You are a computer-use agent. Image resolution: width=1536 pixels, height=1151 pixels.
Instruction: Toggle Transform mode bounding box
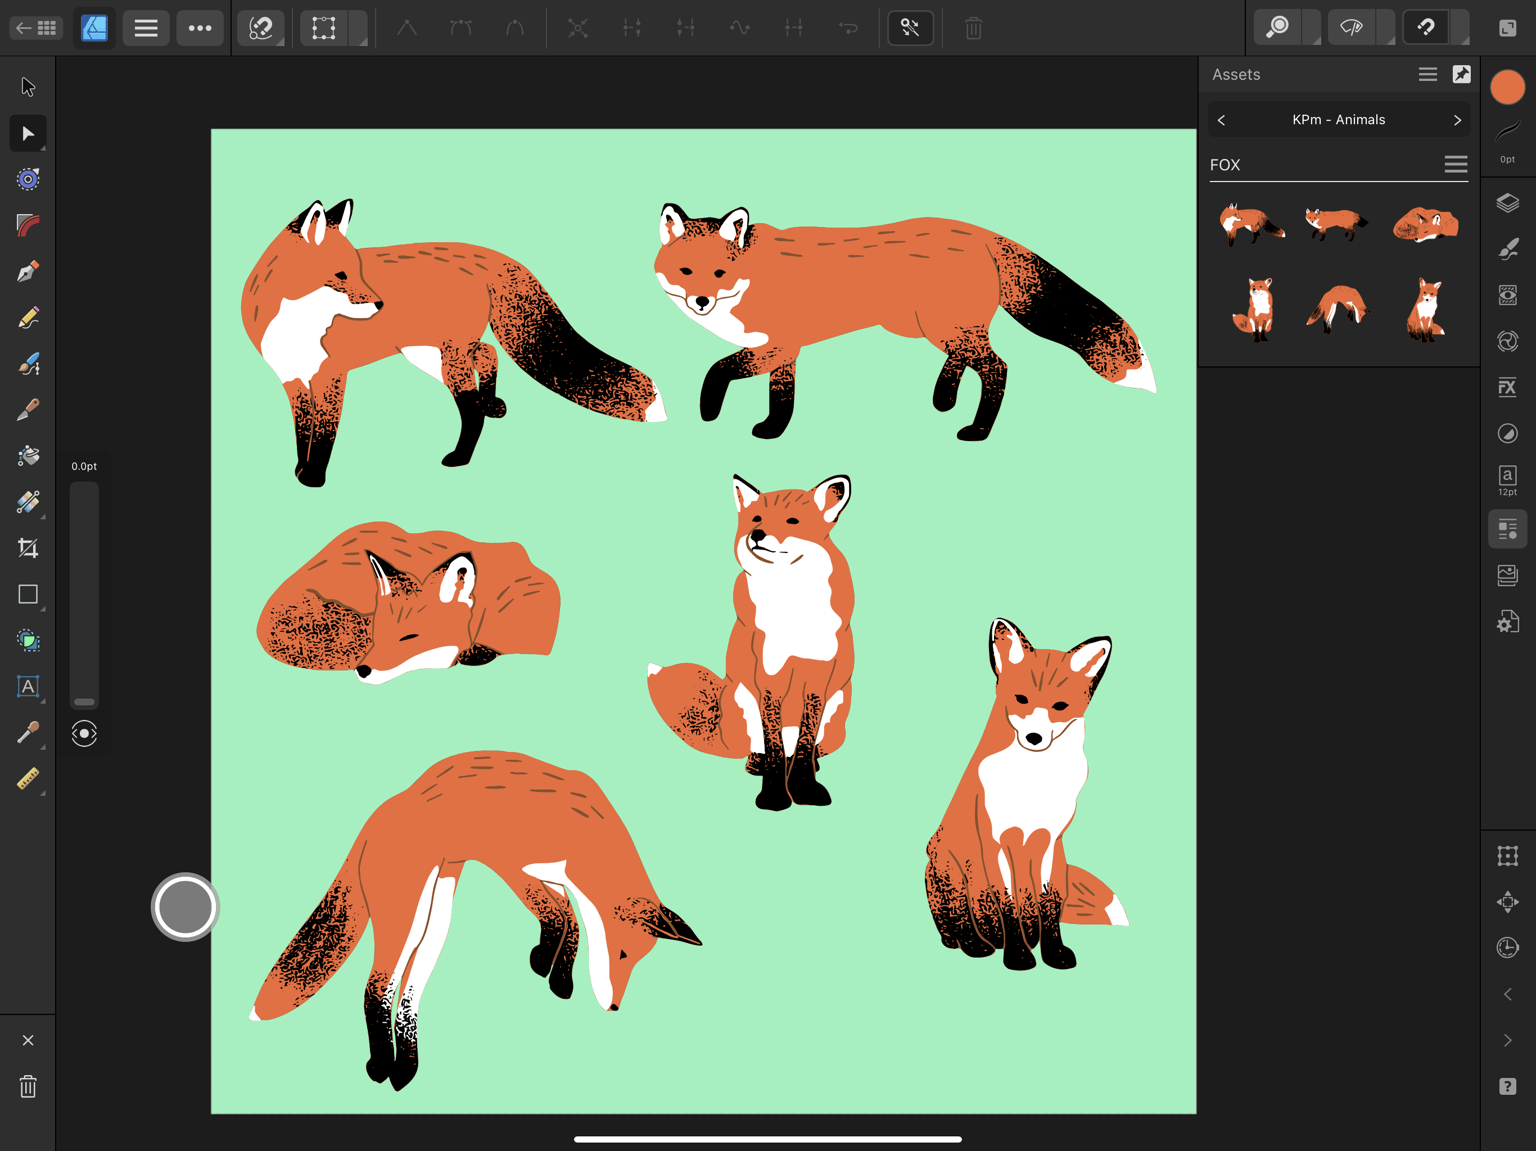[324, 28]
